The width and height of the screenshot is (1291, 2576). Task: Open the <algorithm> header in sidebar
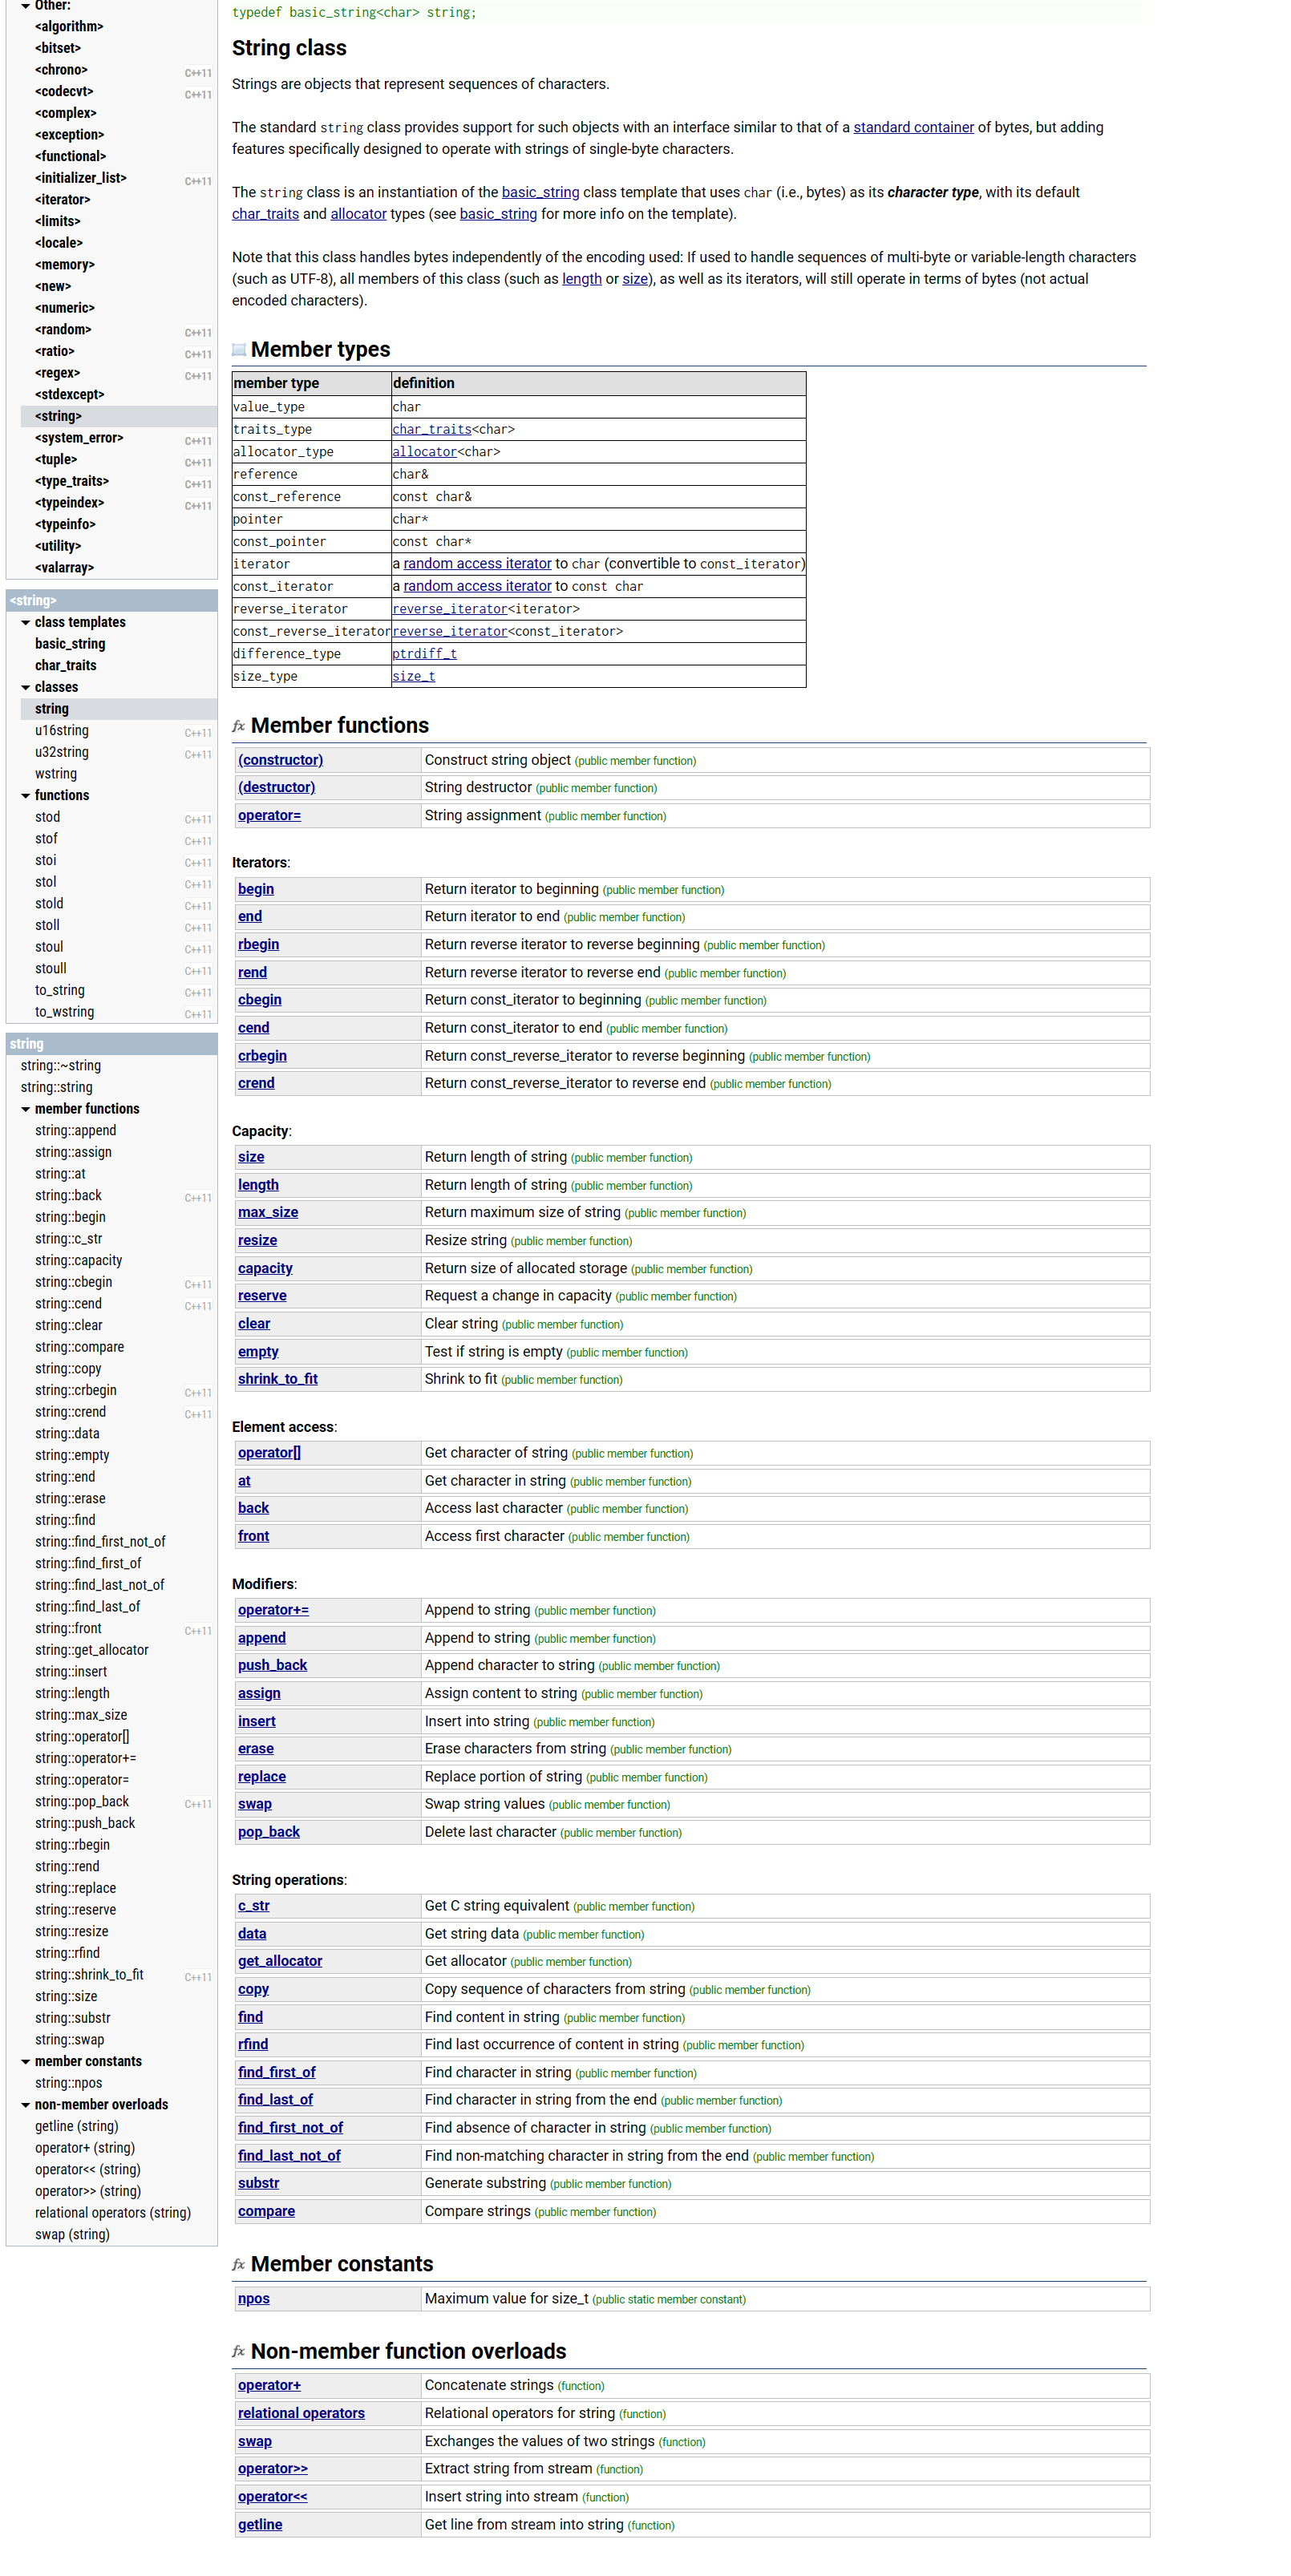pyautogui.click(x=69, y=27)
